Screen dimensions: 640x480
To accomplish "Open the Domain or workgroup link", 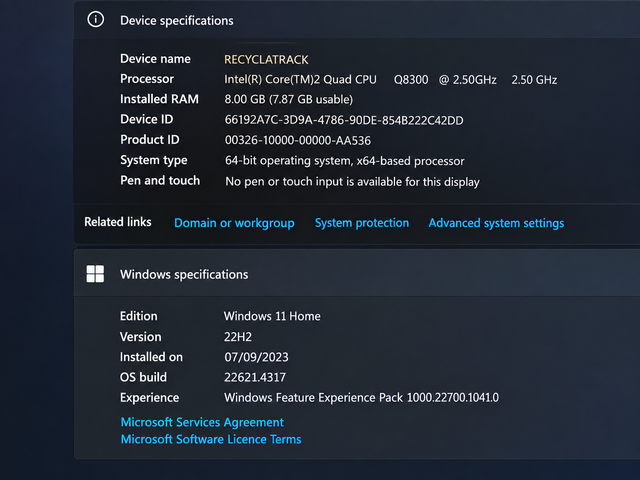I will [234, 223].
